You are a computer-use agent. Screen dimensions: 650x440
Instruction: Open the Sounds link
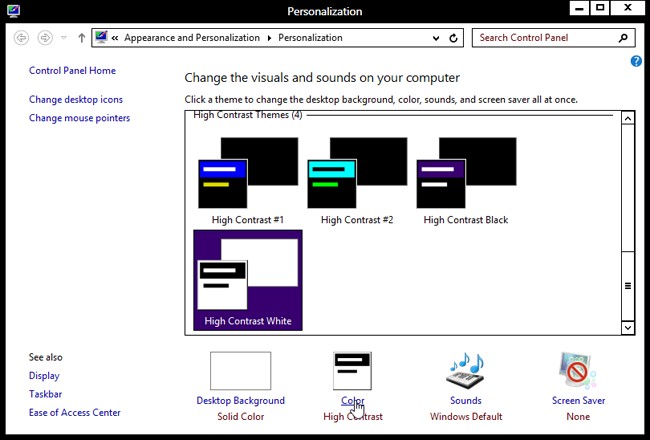pyautogui.click(x=466, y=401)
